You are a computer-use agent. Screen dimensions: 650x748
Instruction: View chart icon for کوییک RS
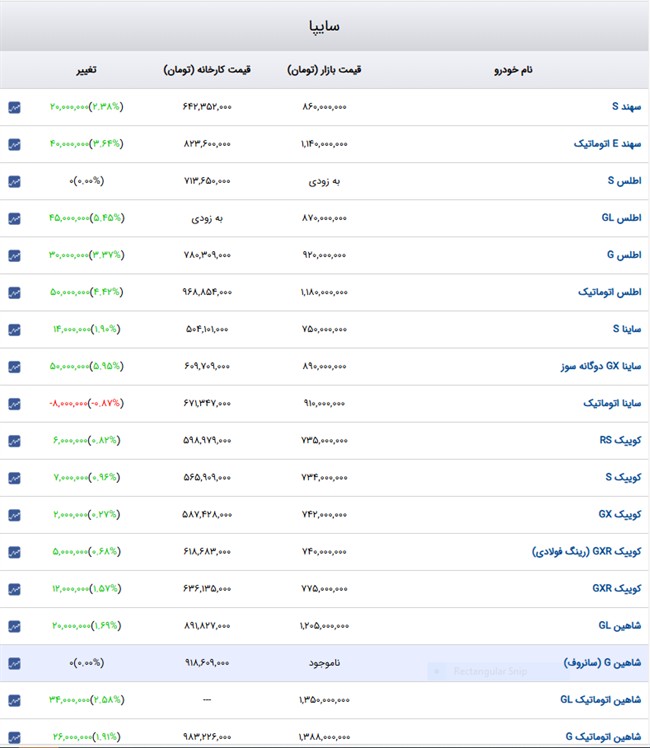pyautogui.click(x=14, y=440)
